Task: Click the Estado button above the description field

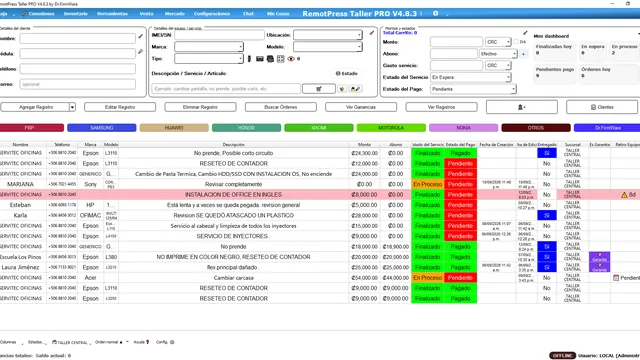Action: point(347,73)
